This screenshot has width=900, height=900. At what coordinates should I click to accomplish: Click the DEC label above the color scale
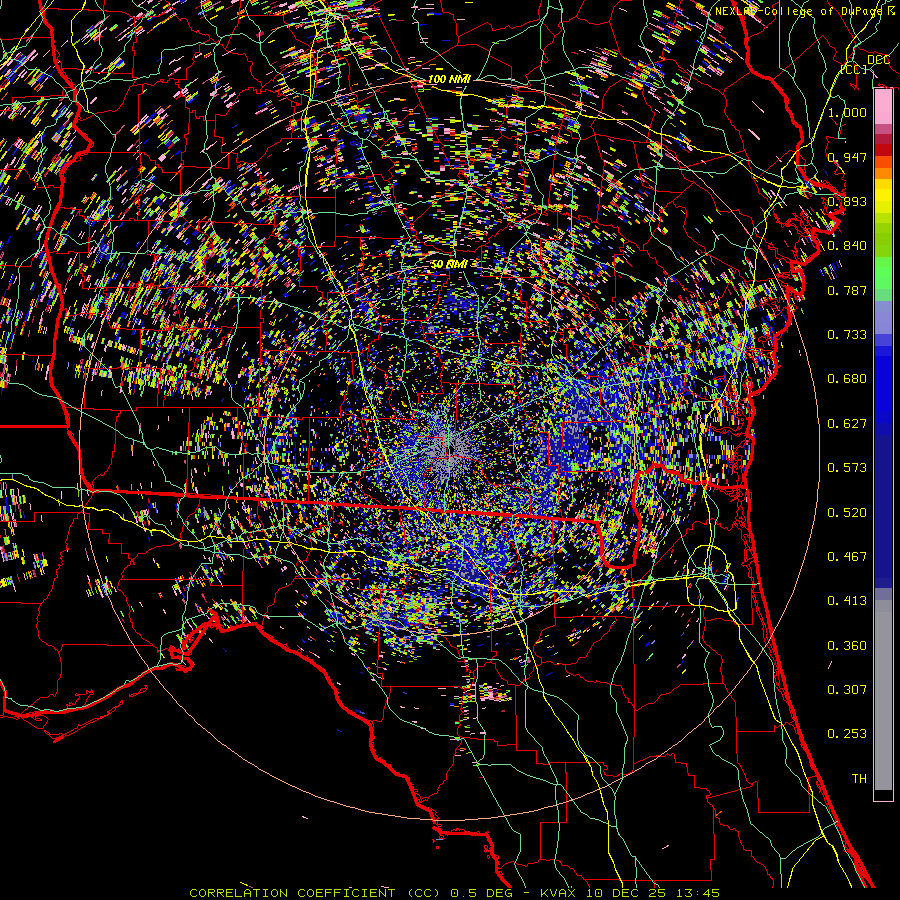tap(878, 60)
